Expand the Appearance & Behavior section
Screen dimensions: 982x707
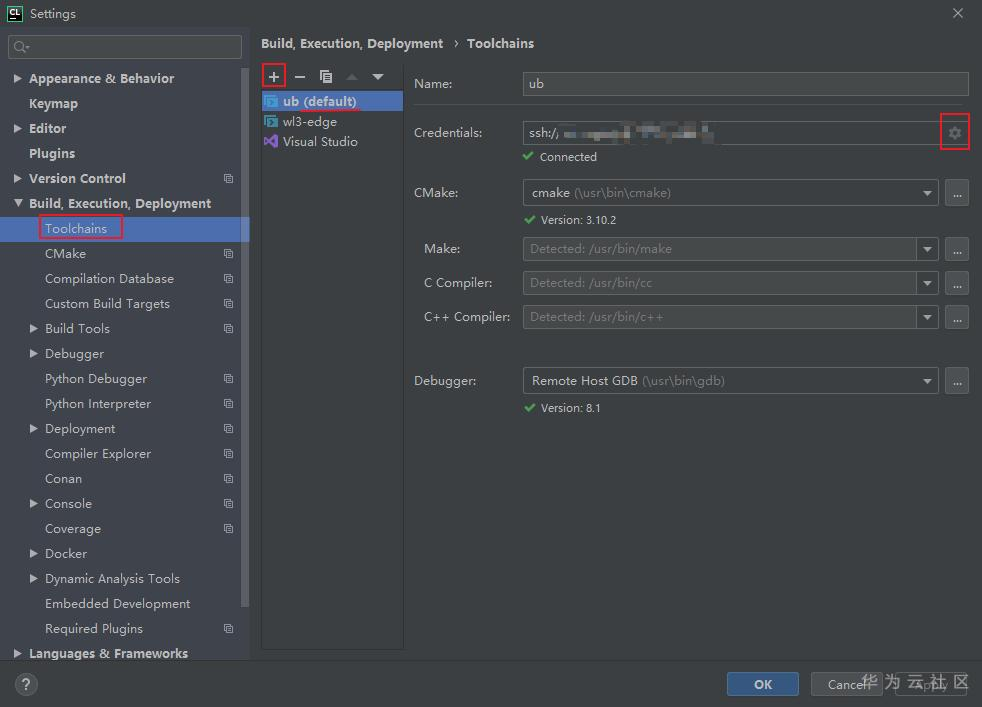click(x=18, y=78)
